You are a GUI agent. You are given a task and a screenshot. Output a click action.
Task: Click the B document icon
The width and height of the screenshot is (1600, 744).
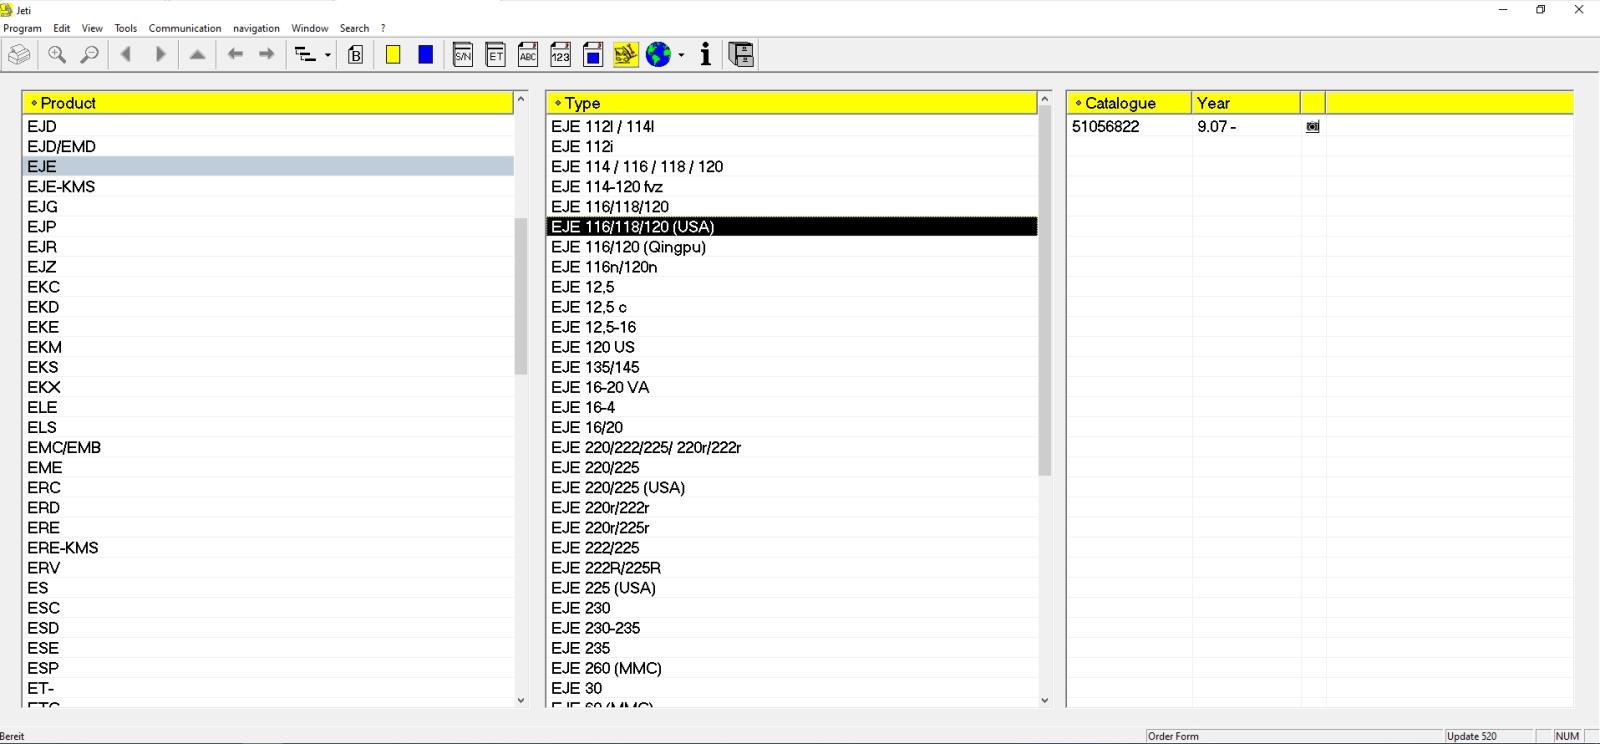[x=356, y=55]
